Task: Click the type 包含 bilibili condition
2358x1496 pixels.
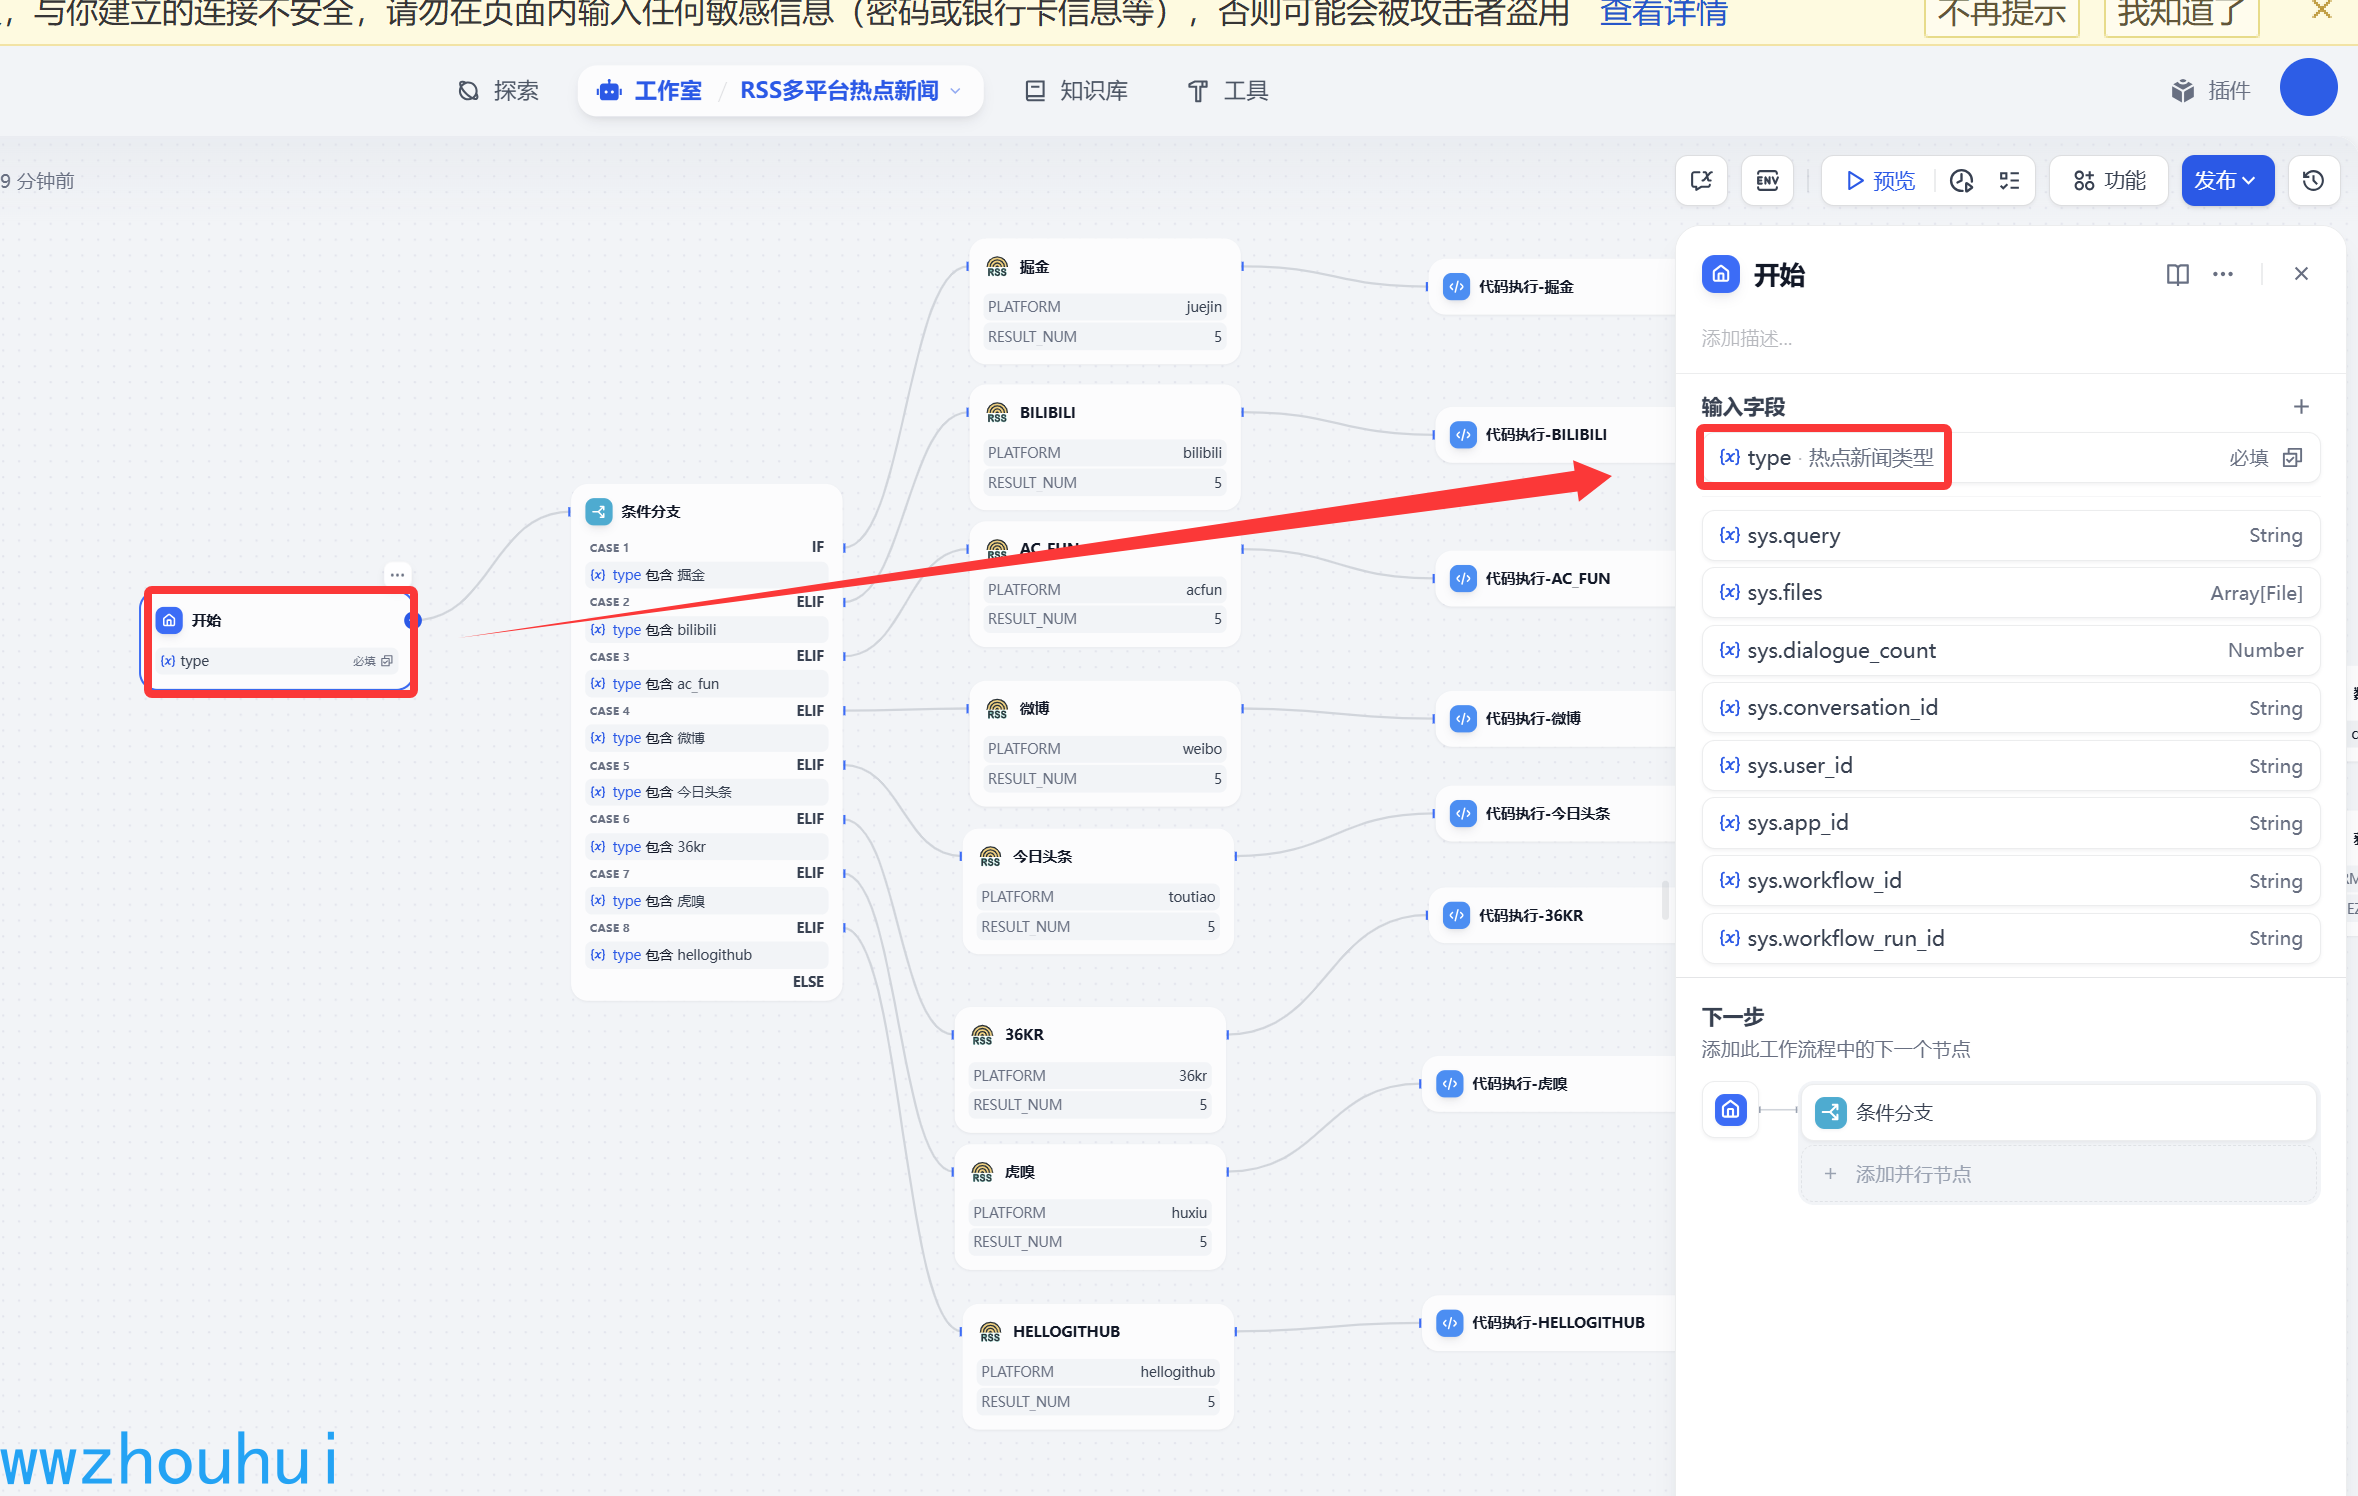Action: tap(706, 630)
